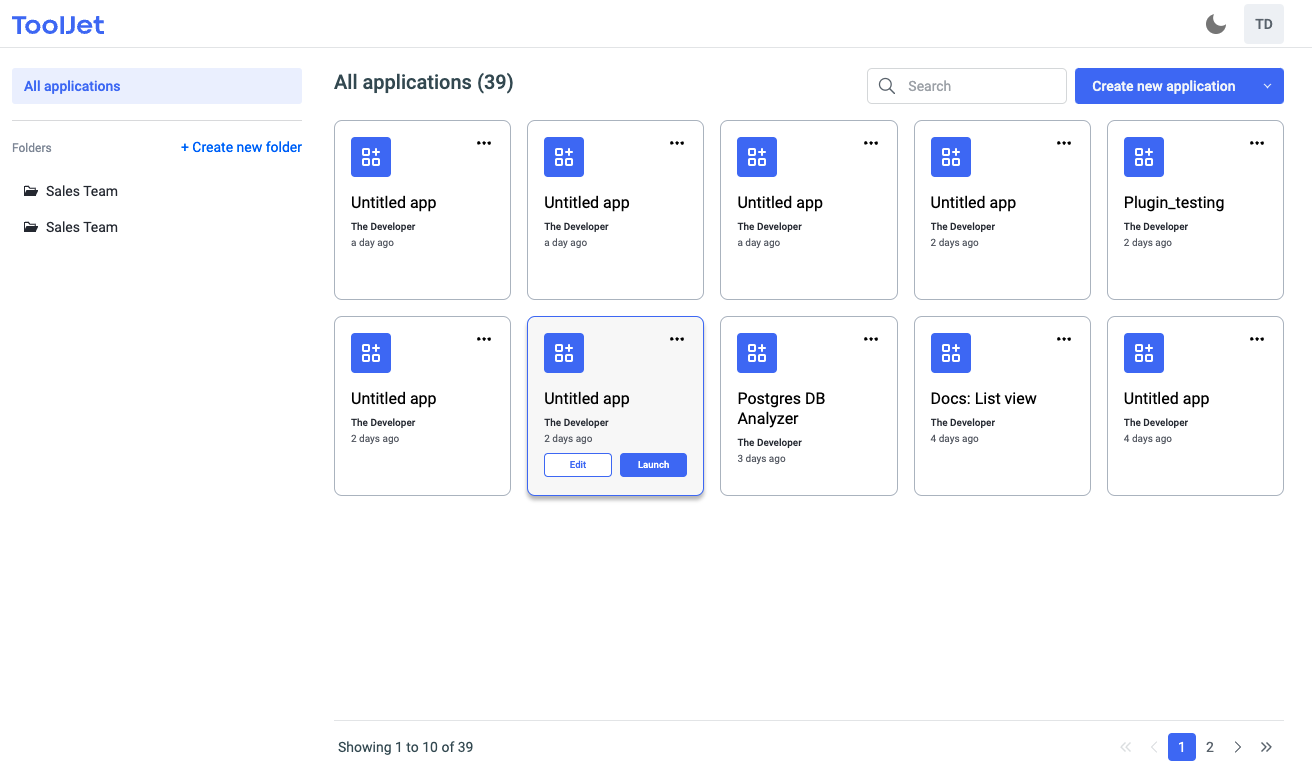This screenshot has height=782, width=1312.
Task: Click Create new application button
Action: pos(1163,86)
